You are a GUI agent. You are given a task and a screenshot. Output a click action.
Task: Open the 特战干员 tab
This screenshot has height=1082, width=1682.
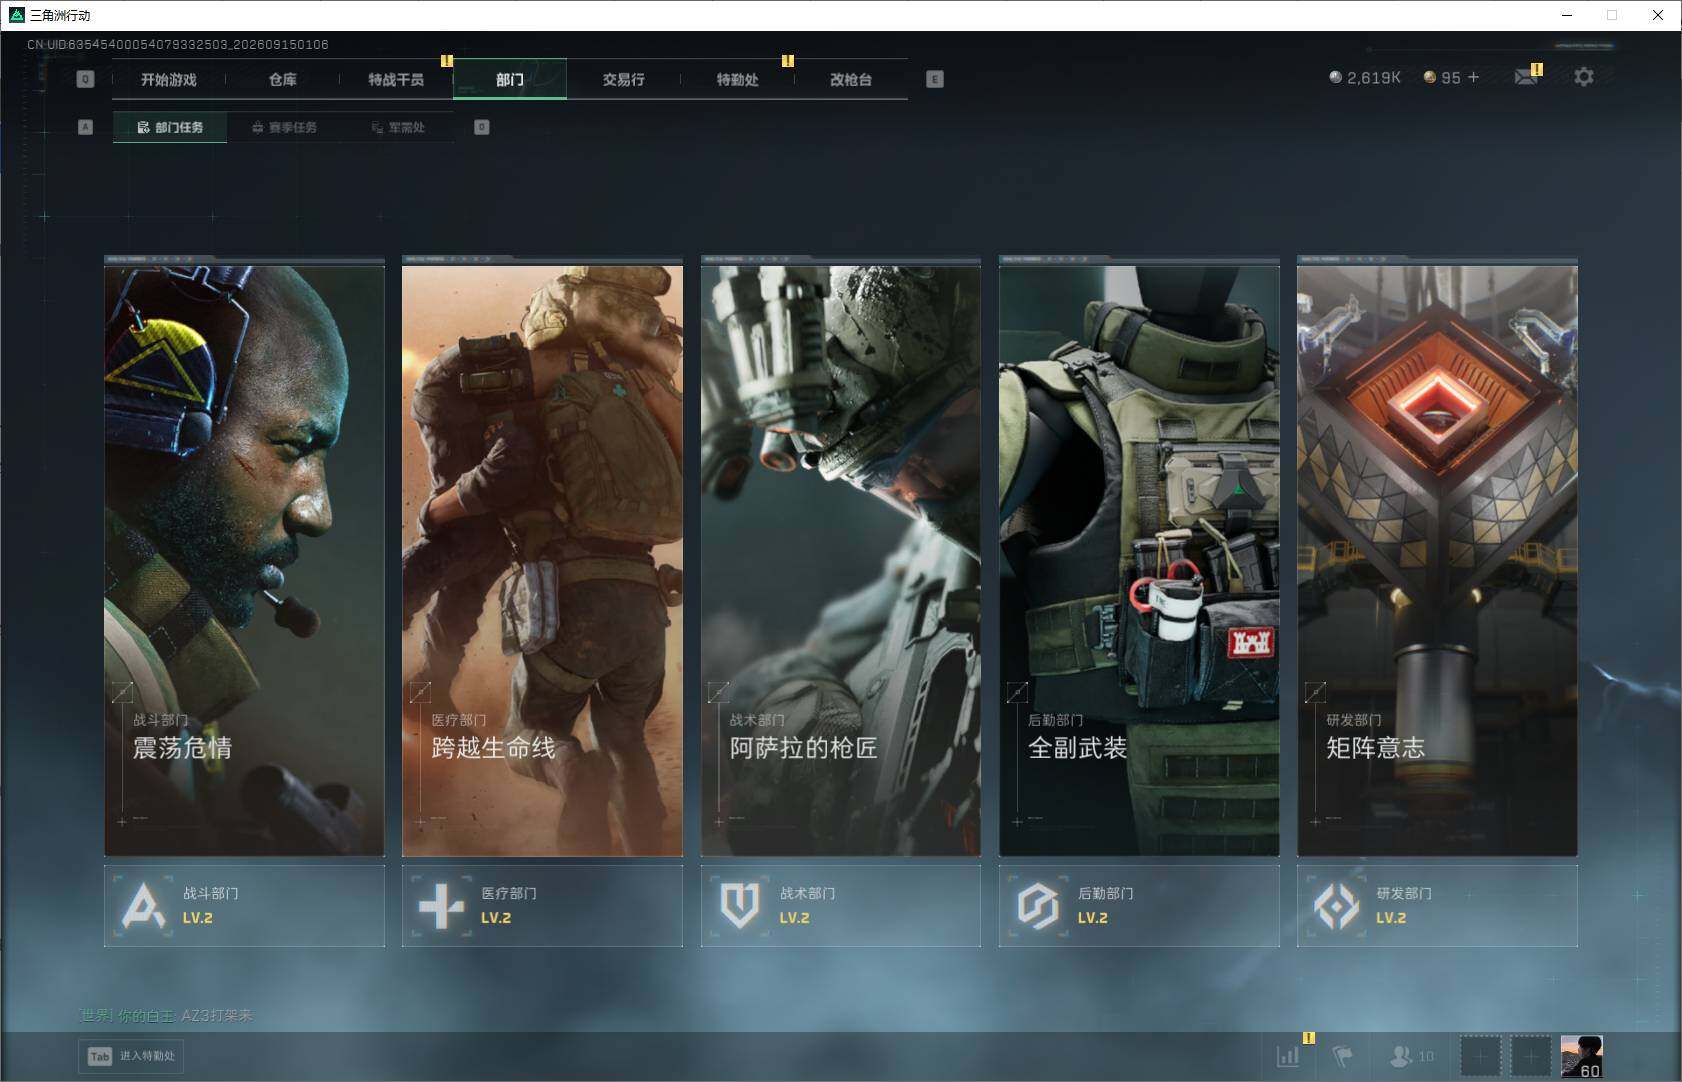[x=396, y=79]
